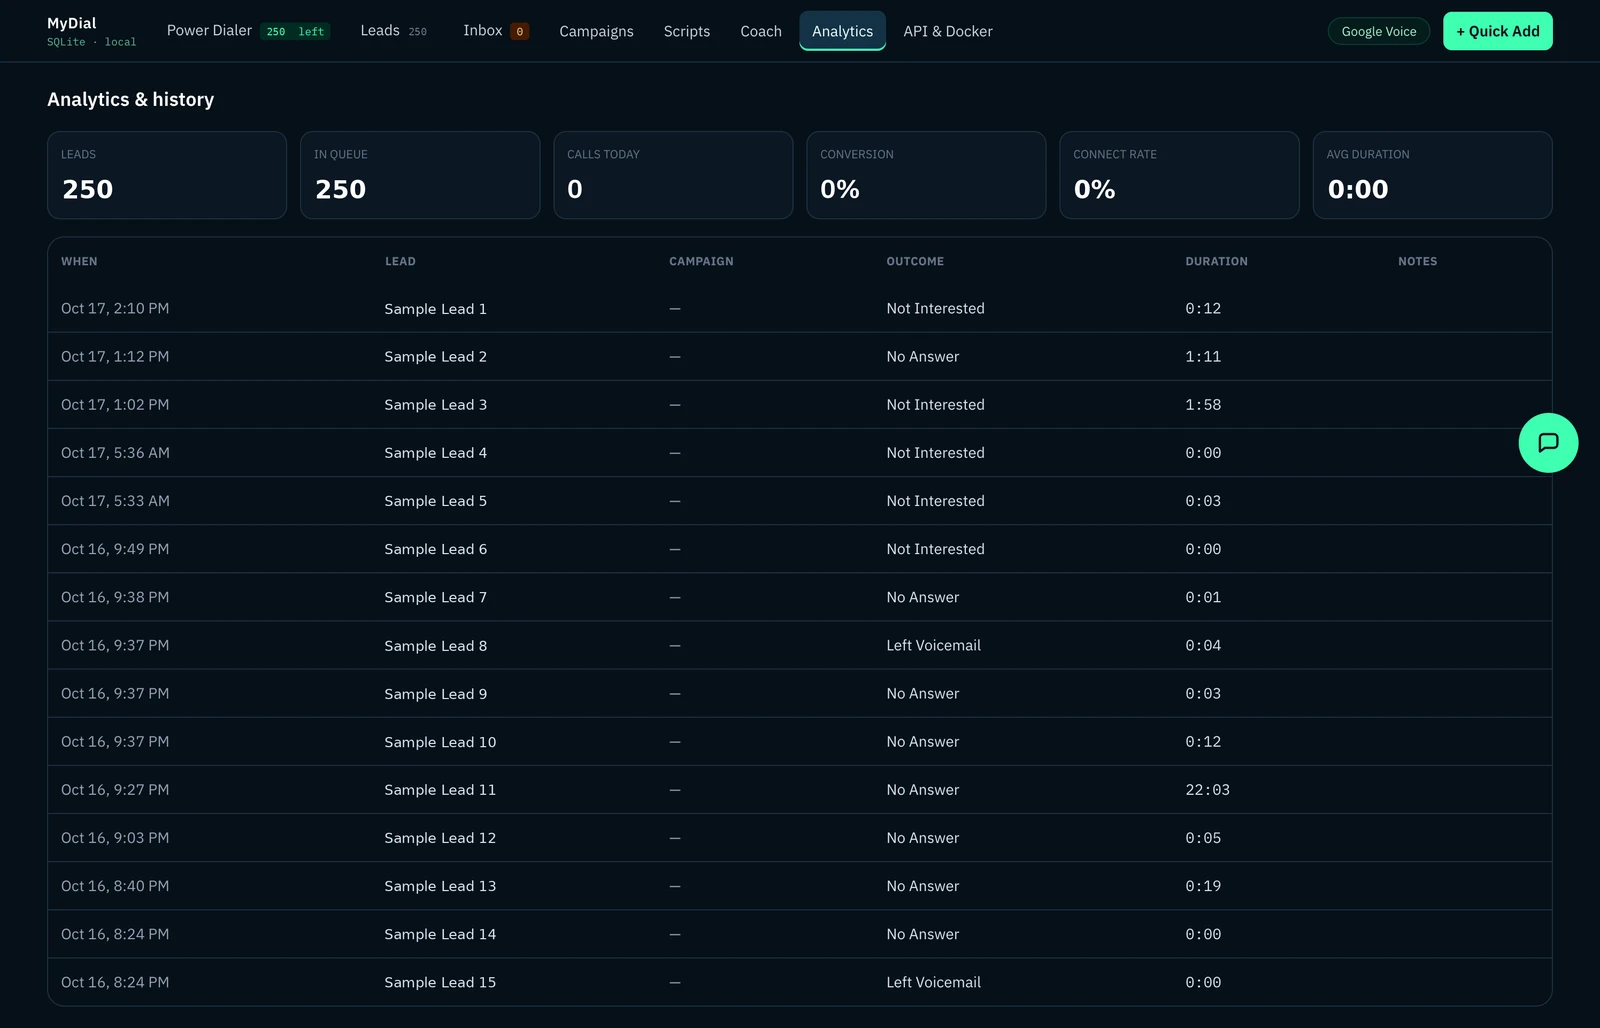Open the Scripts tab

tap(687, 31)
